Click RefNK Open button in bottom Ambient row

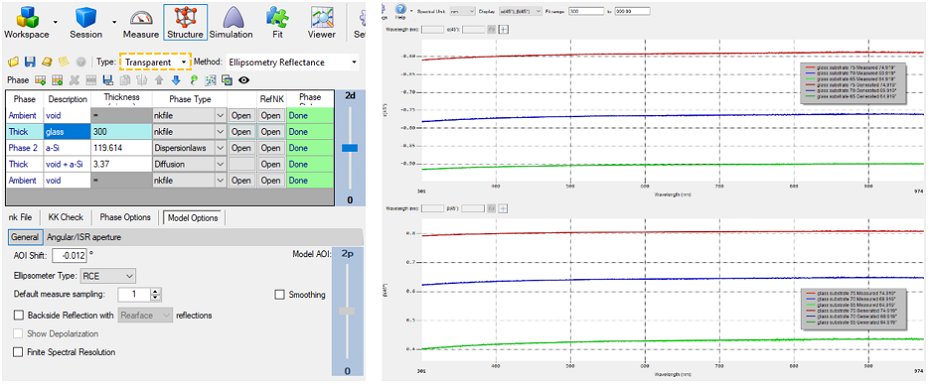pyautogui.click(x=270, y=180)
